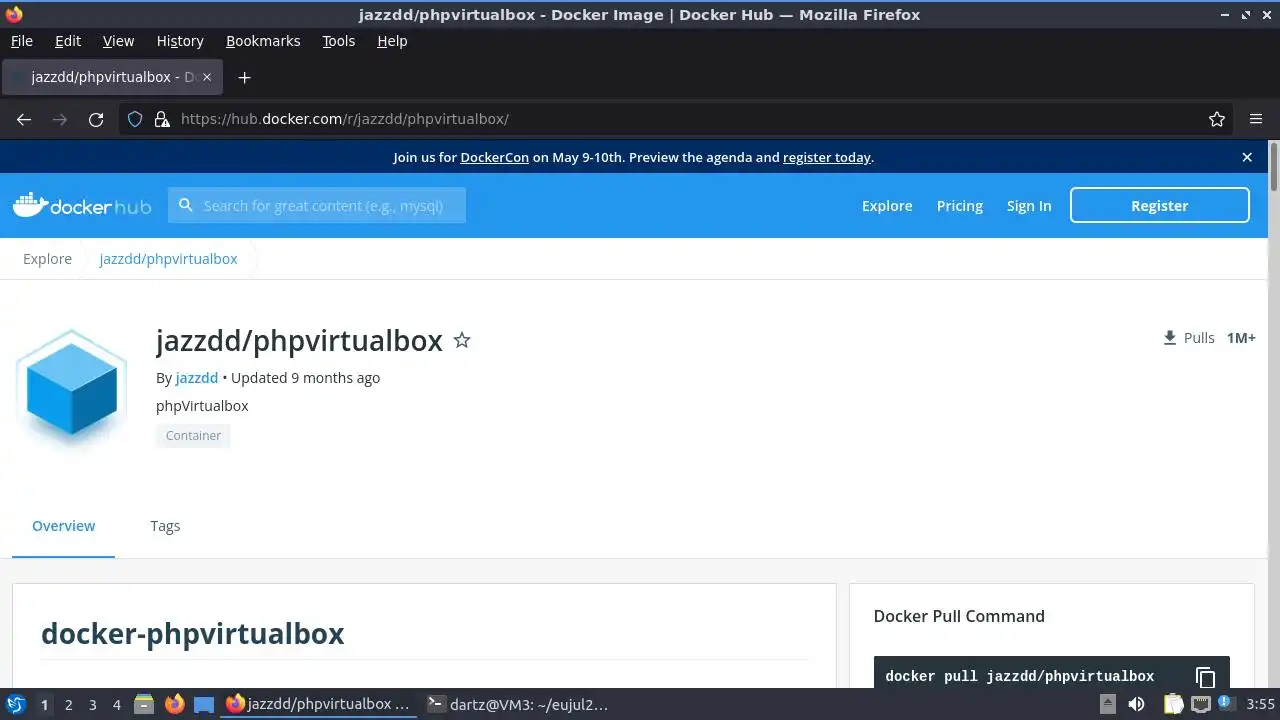Click the notification tray icon

pos(1224,703)
